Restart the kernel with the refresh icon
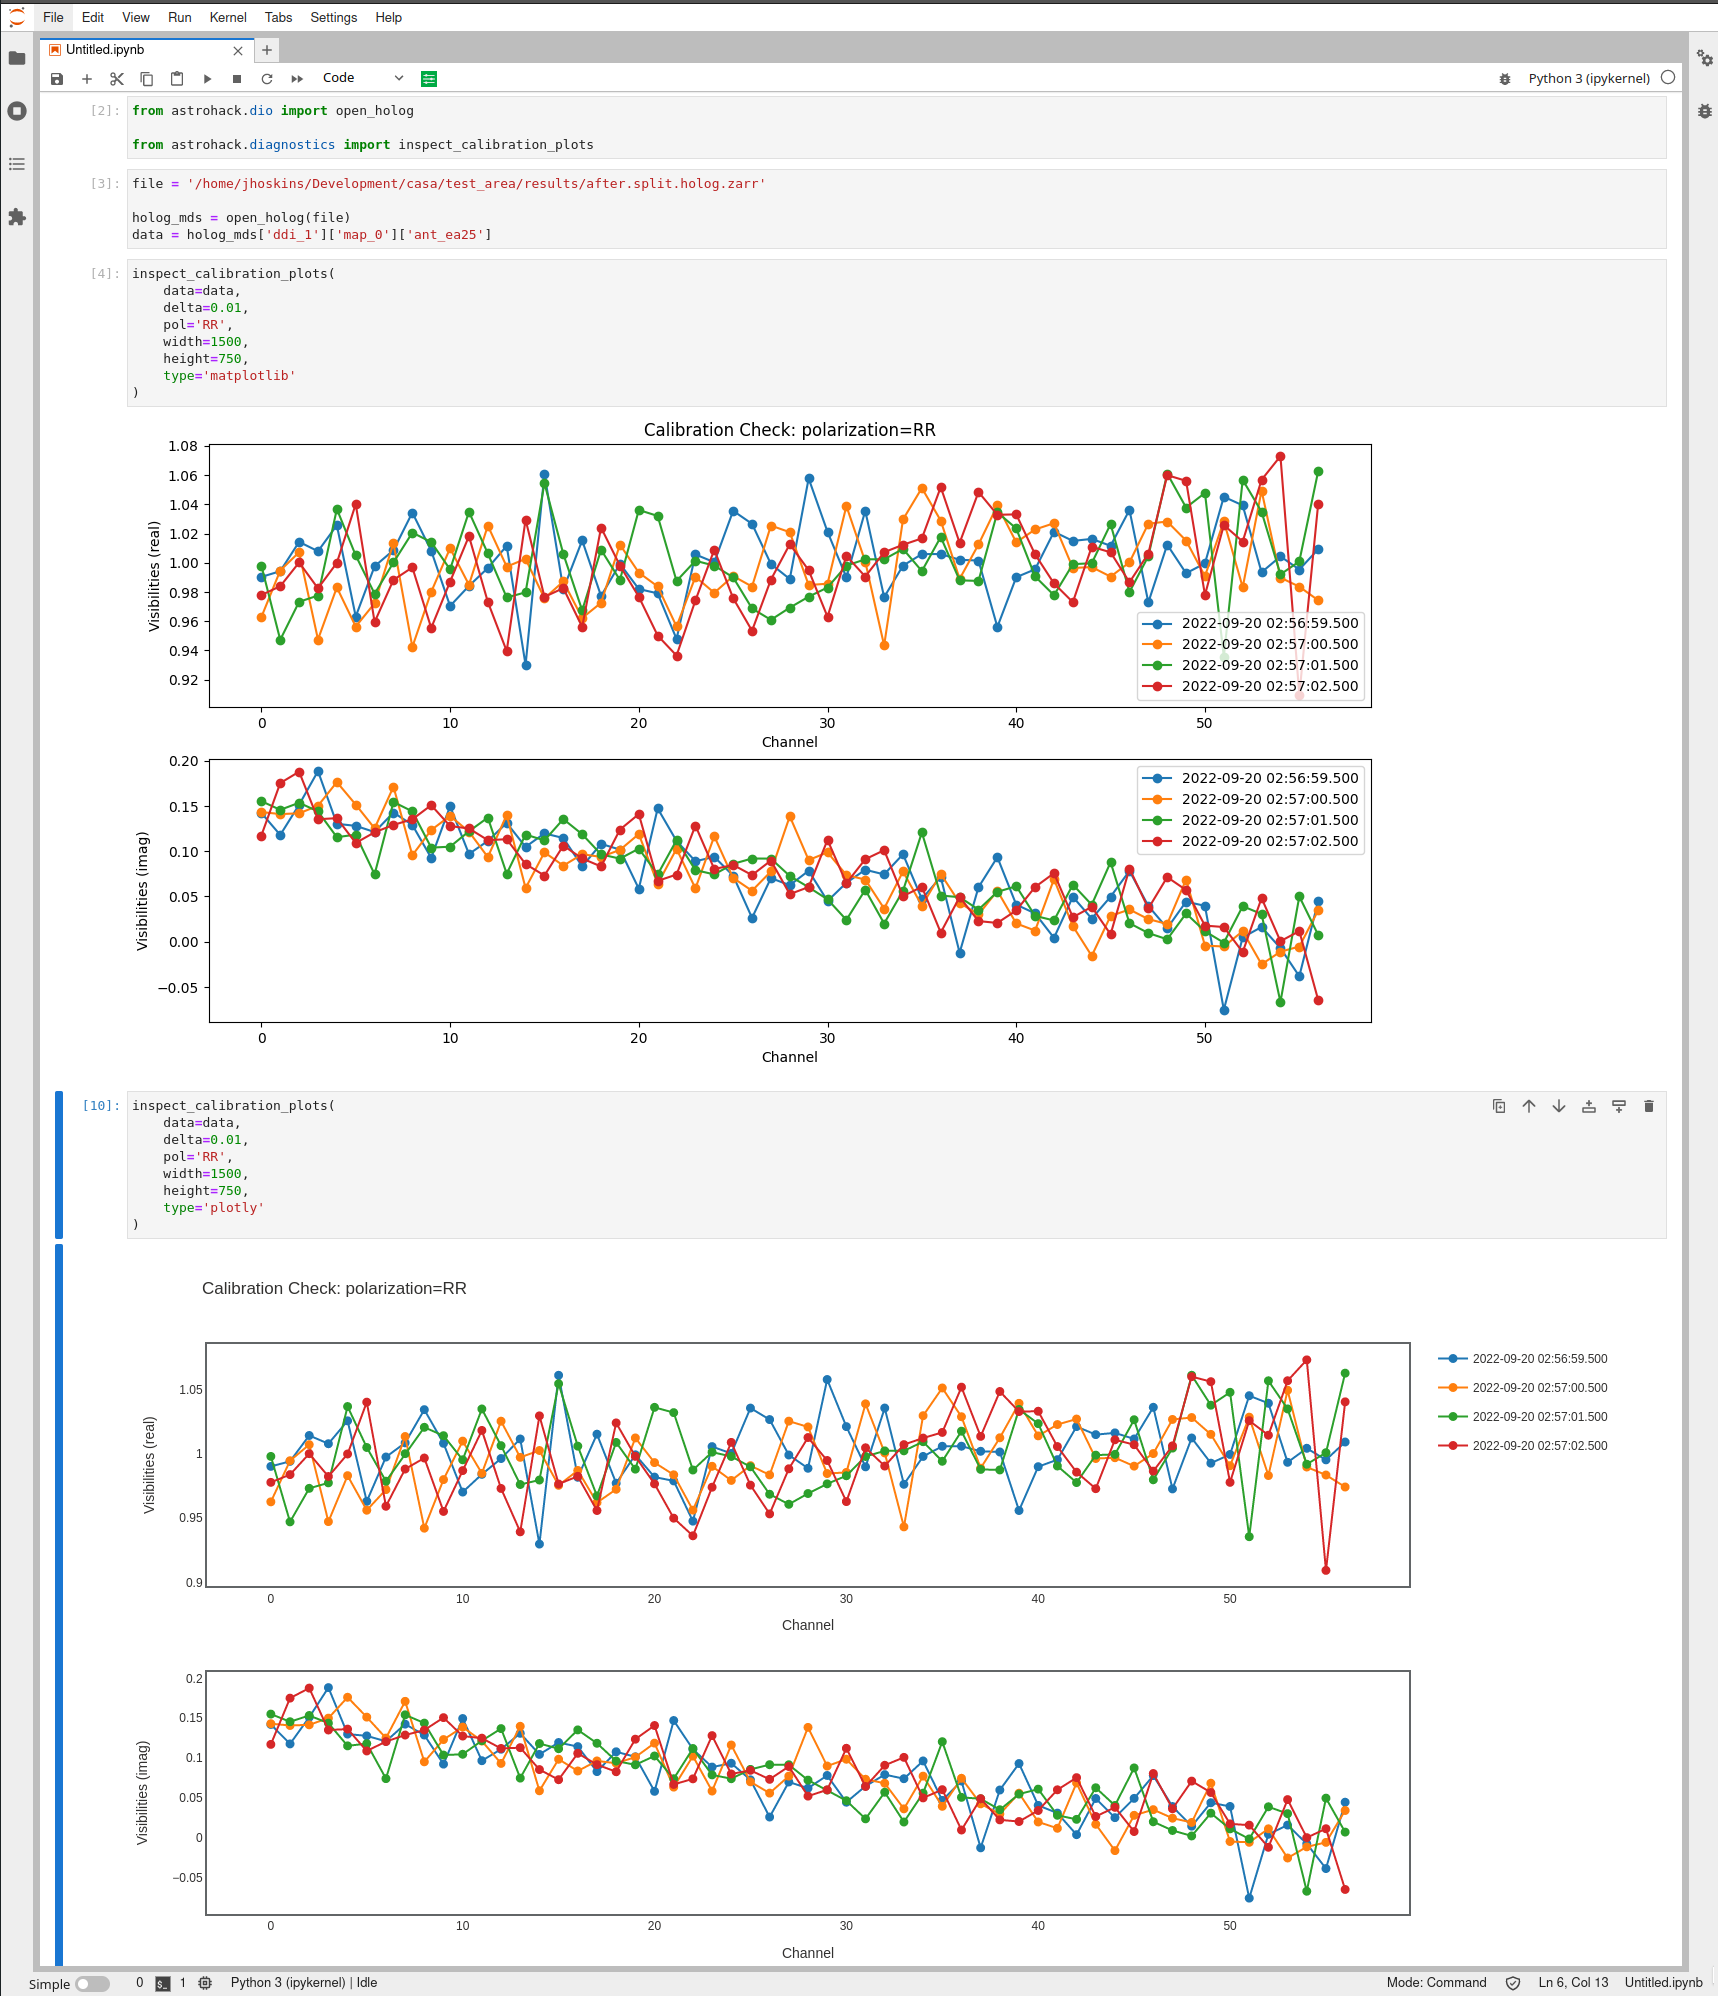The width and height of the screenshot is (1718, 1996). point(267,78)
